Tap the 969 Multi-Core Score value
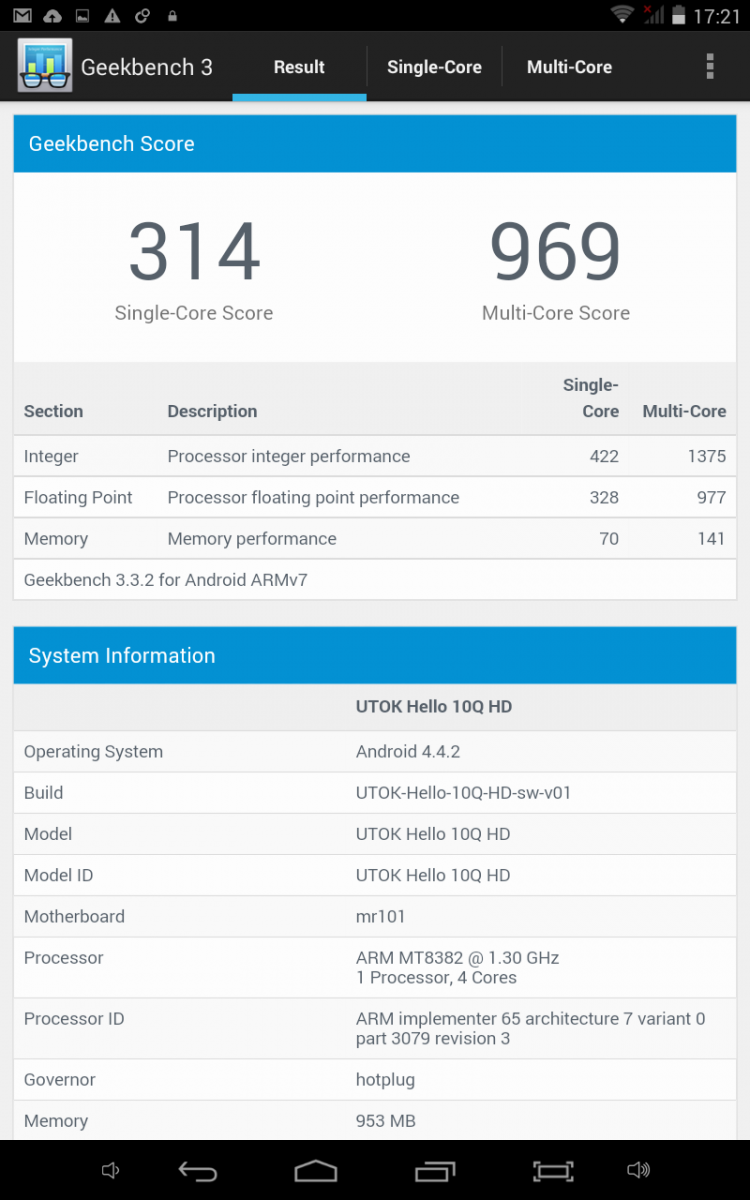 (555, 252)
